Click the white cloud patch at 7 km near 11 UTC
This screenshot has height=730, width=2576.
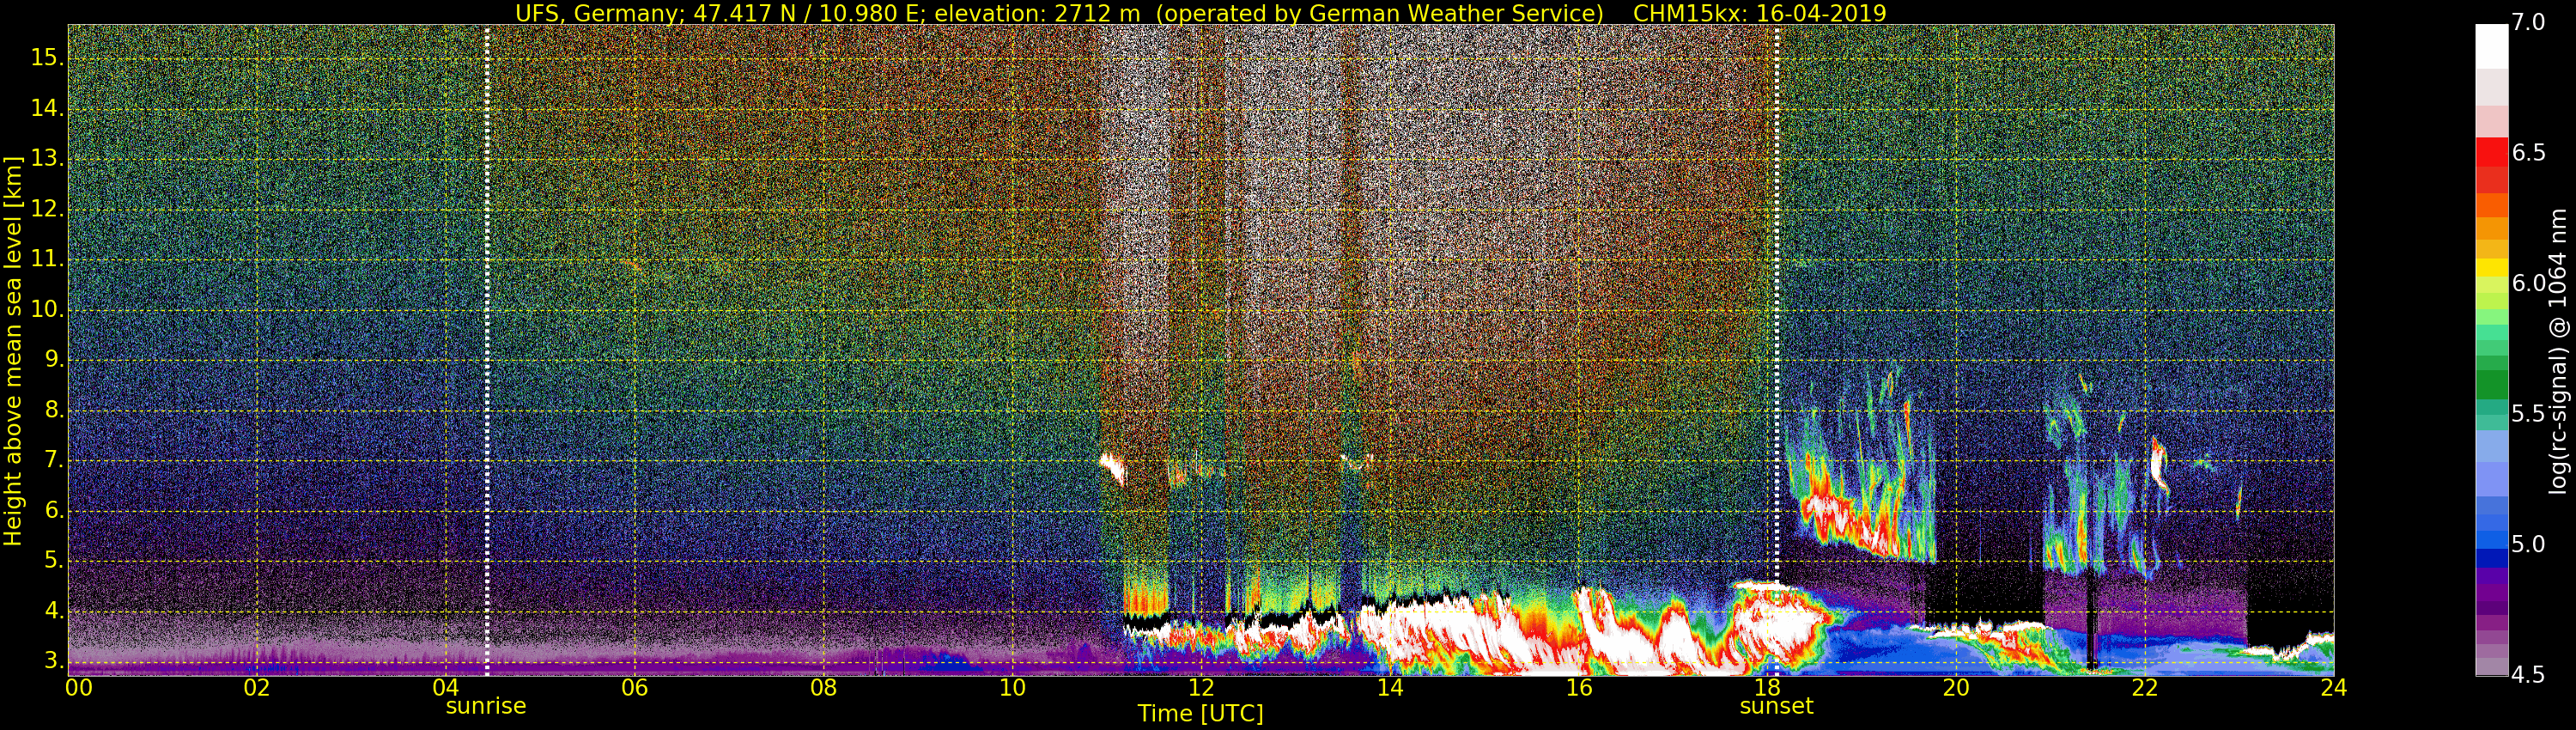tap(1113, 468)
